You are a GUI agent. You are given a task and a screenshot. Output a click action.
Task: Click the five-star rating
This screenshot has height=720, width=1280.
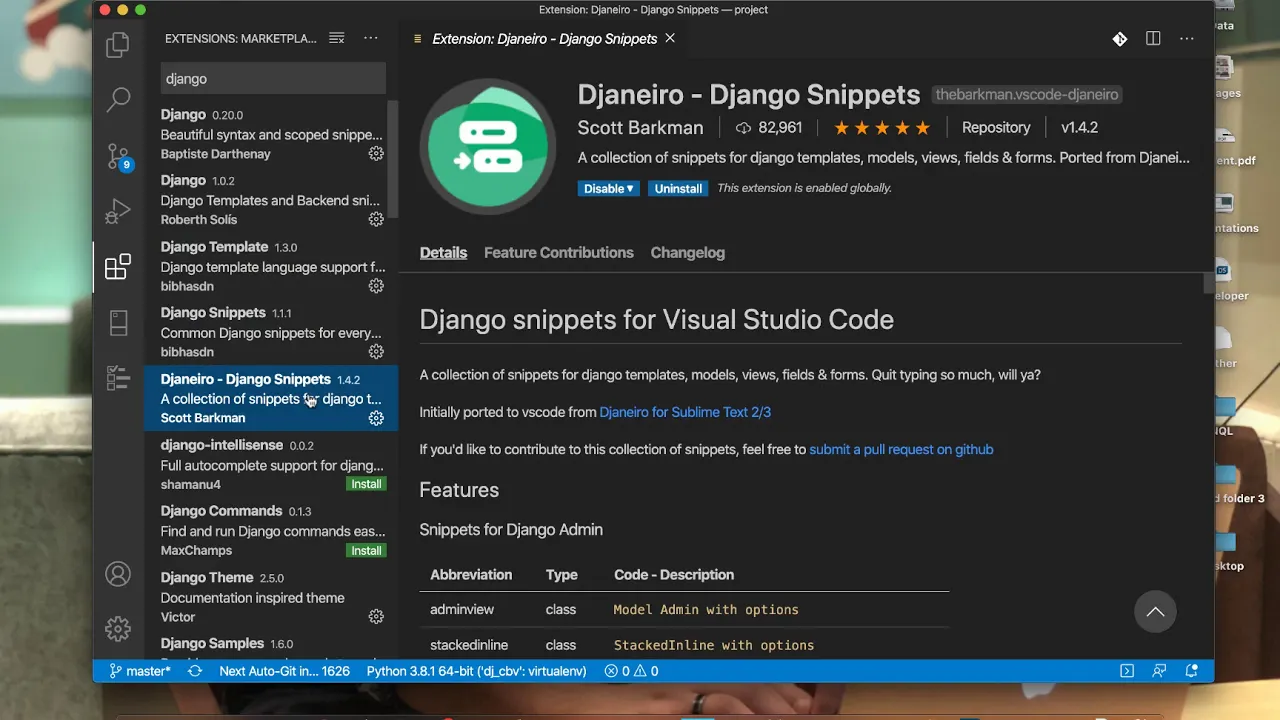(x=882, y=128)
